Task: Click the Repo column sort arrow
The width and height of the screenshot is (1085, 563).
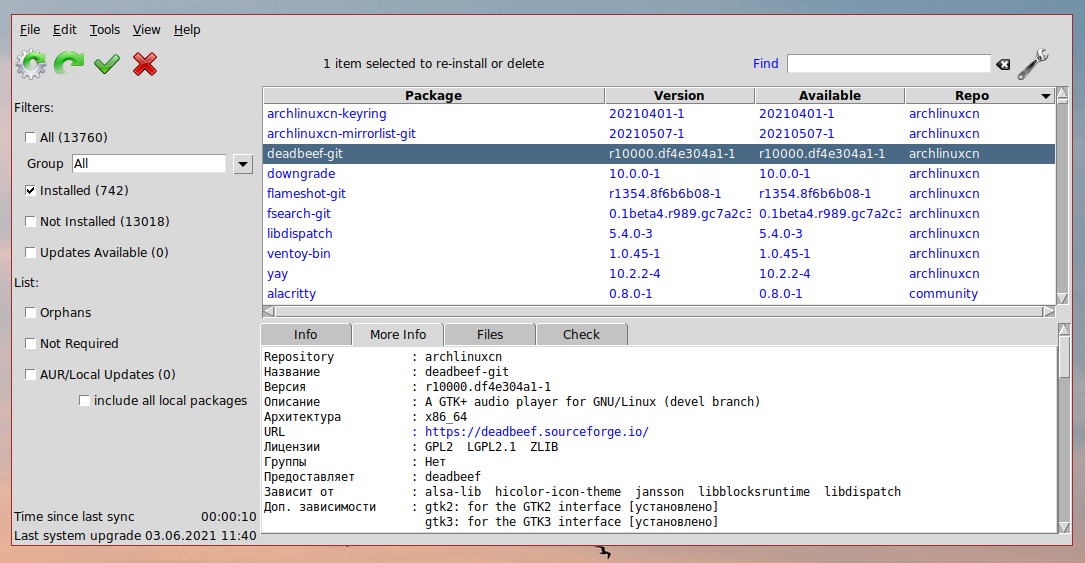Action: click(x=1046, y=96)
